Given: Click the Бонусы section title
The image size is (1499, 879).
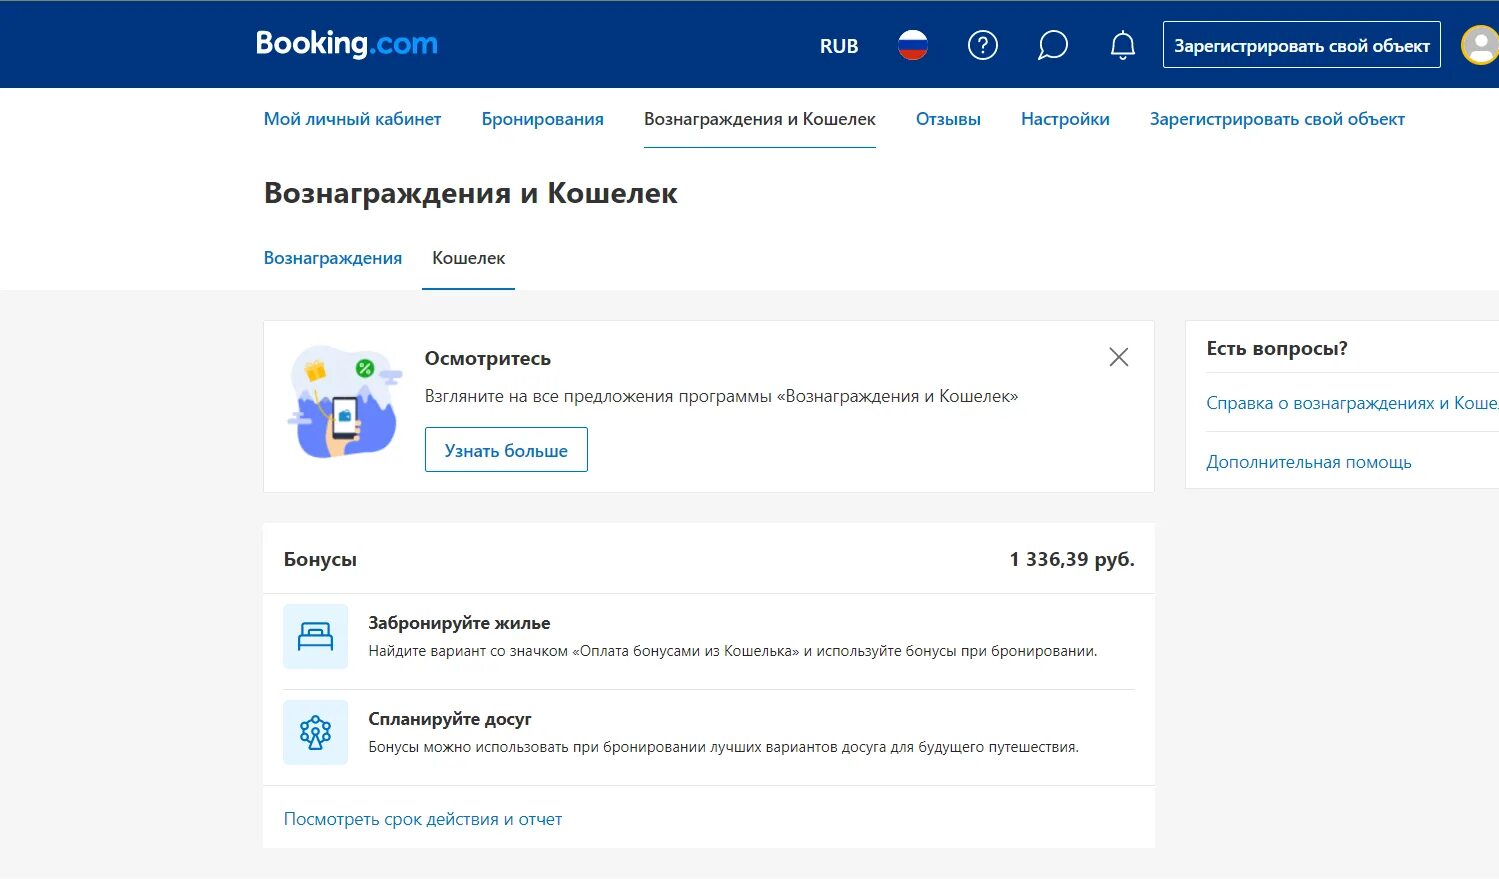Looking at the screenshot, I should [320, 560].
